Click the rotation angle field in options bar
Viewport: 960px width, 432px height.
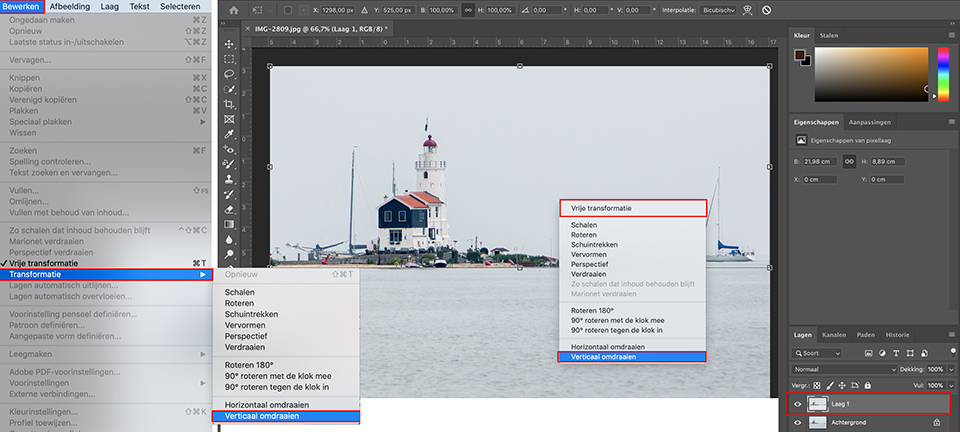[547, 10]
